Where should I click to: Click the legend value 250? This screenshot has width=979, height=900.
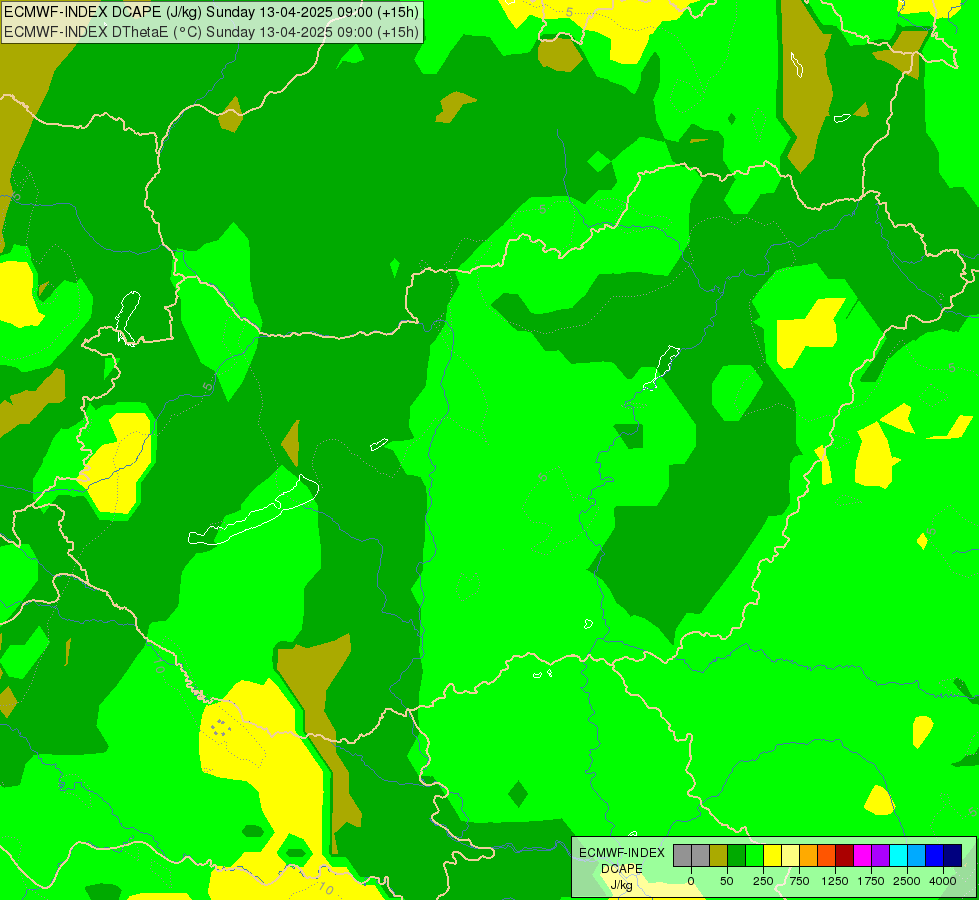[x=763, y=881]
